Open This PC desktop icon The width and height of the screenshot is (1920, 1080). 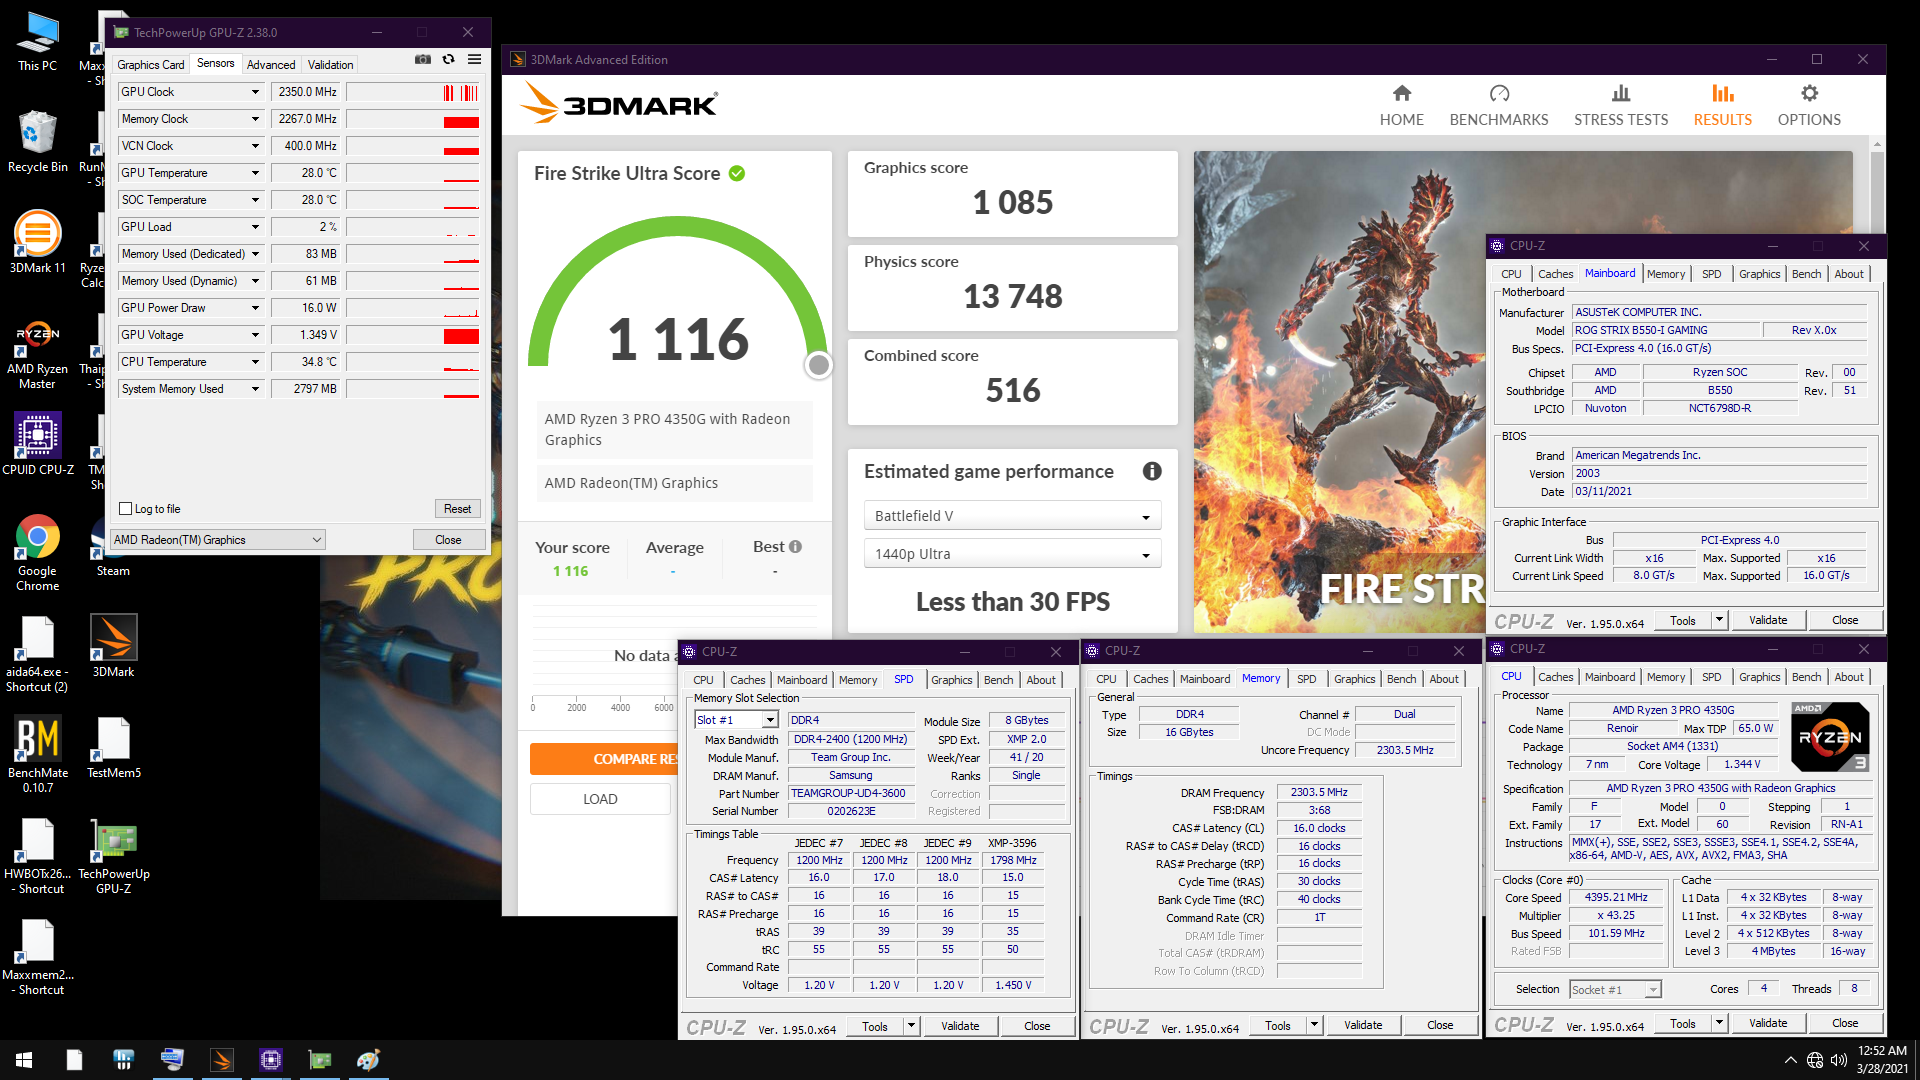point(37,42)
